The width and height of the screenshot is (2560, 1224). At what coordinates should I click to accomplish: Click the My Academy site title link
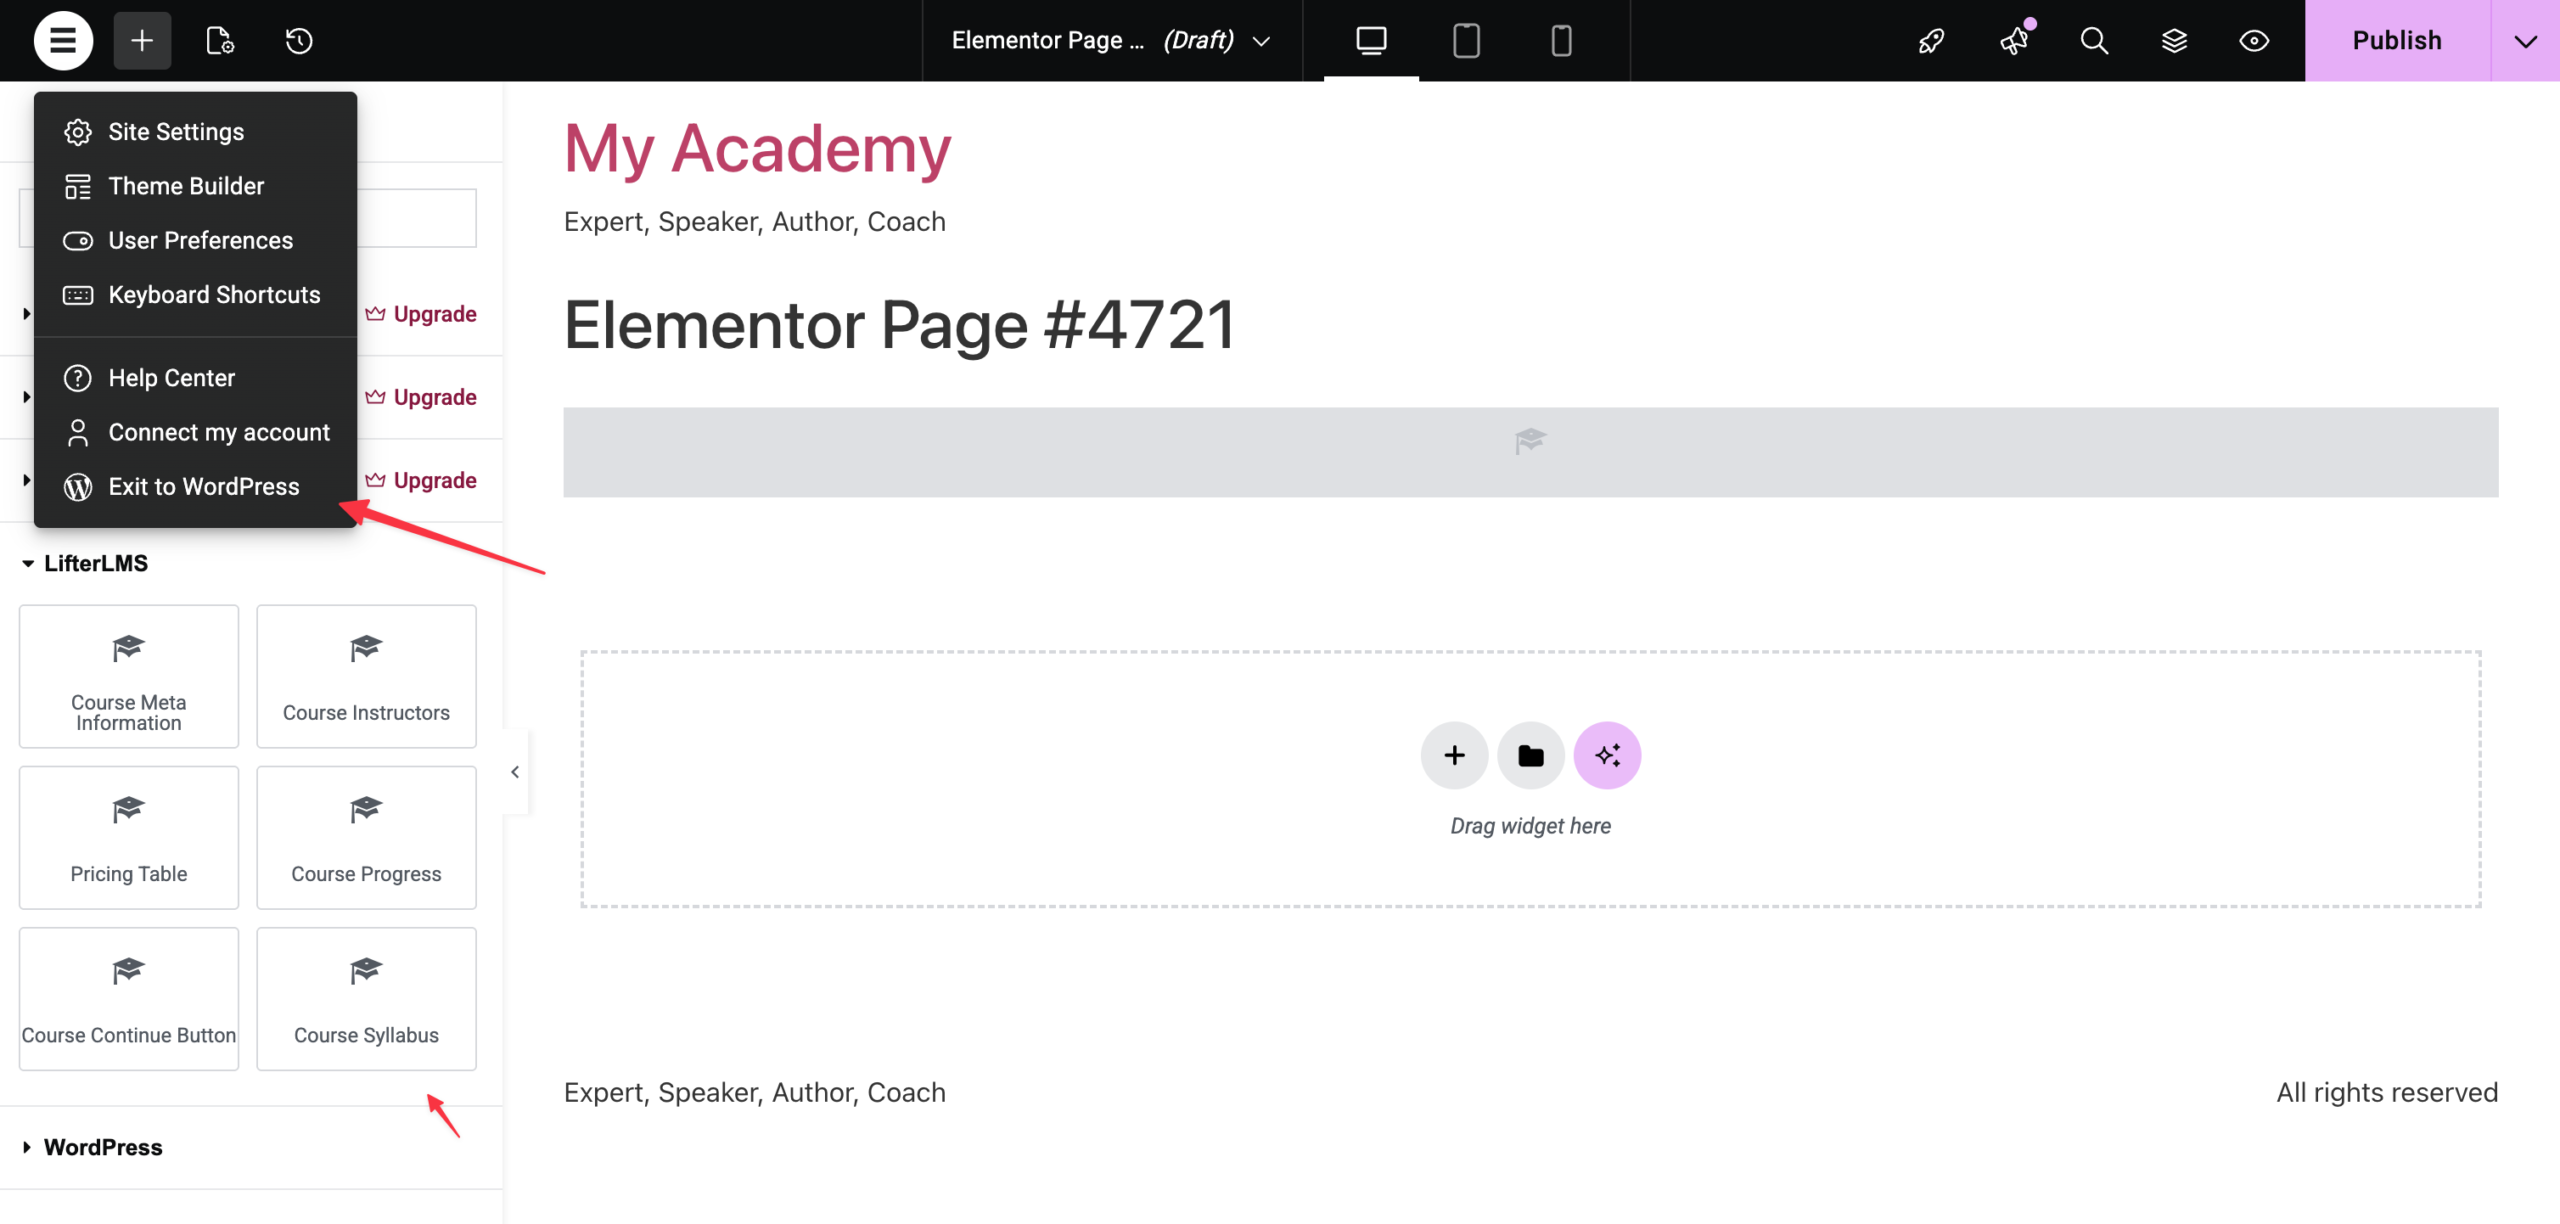[x=757, y=149]
